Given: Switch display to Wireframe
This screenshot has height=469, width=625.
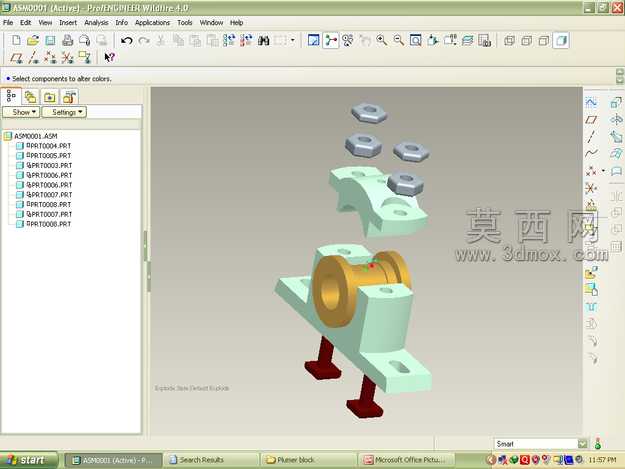Looking at the screenshot, I should coord(509,41).
